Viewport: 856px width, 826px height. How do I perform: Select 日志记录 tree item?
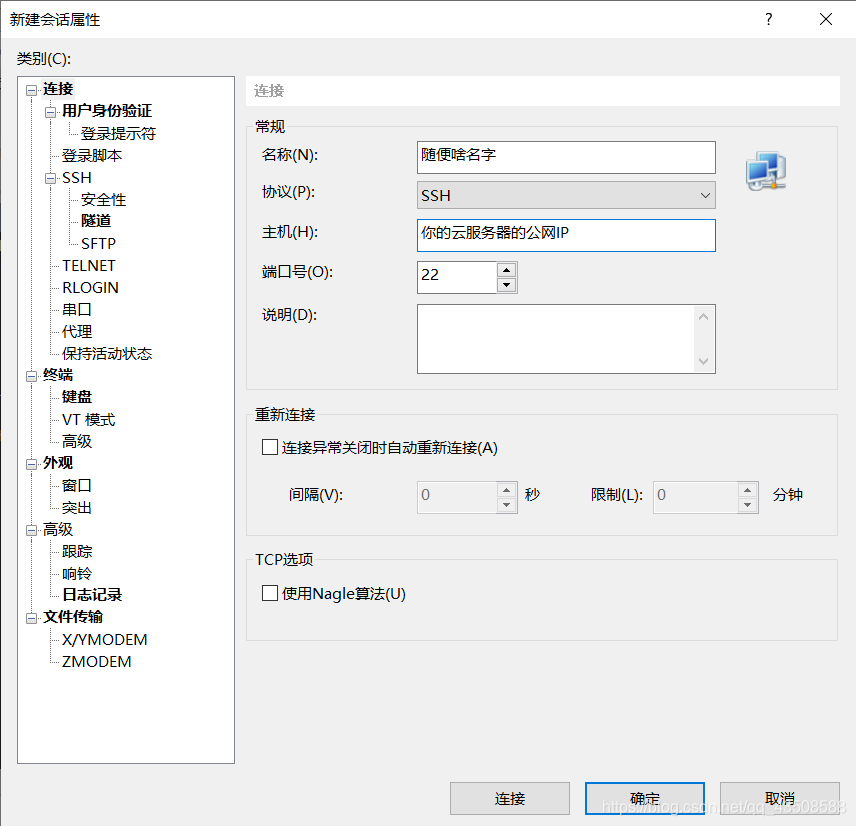92,595
